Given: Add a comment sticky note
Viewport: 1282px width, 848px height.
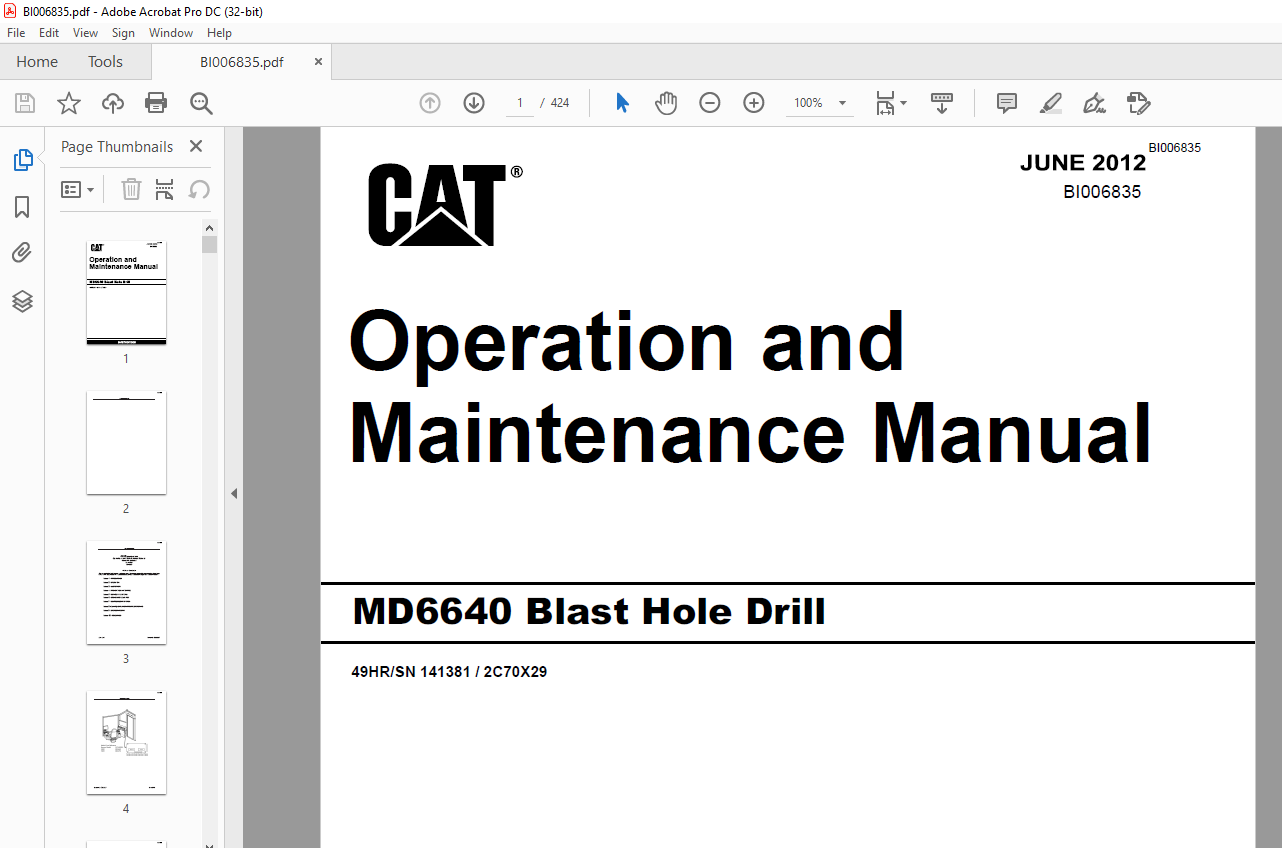Looking at the screenshot, I should pyautogui.click(x=1007, y=103).
